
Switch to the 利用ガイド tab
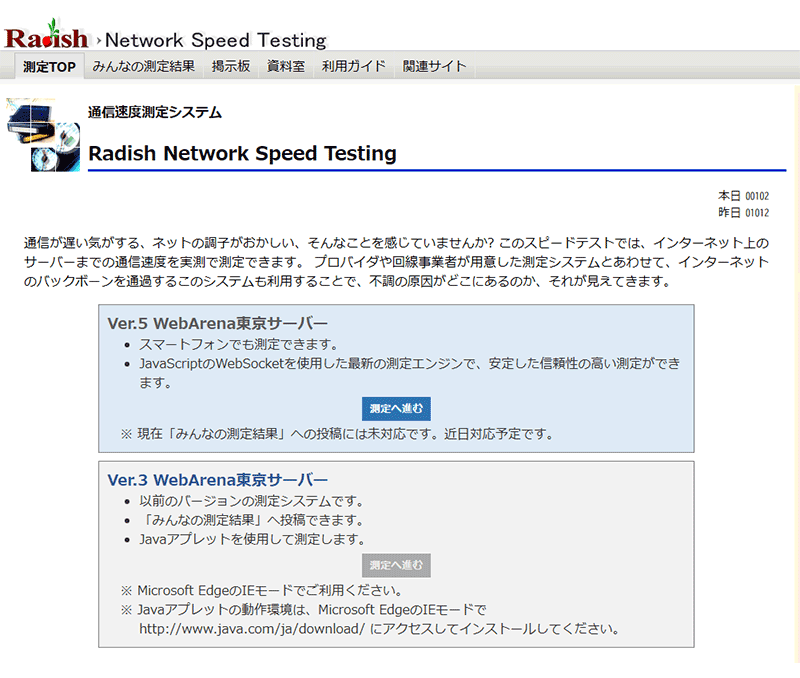[354, 67]
